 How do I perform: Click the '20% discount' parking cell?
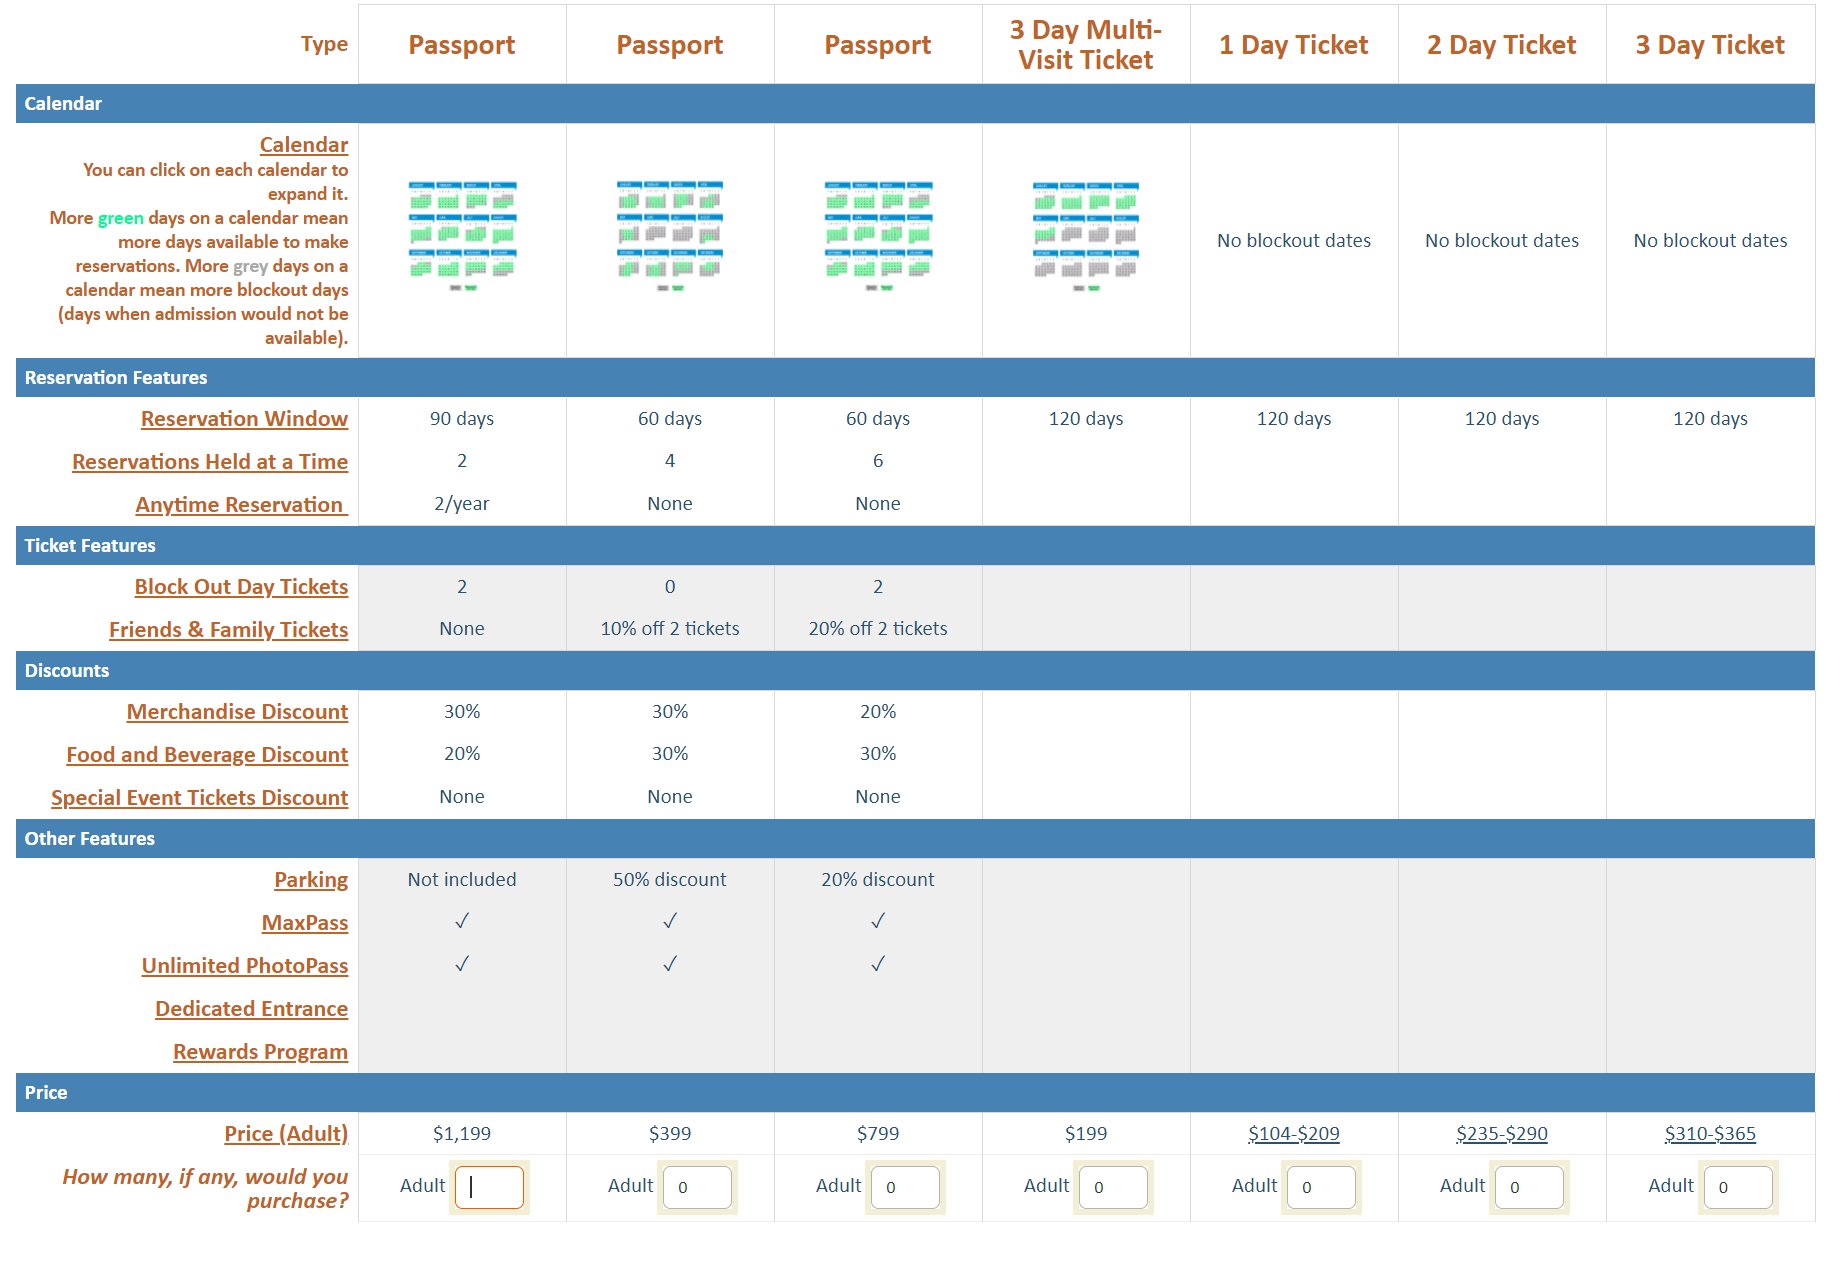[x=878, y=880]
